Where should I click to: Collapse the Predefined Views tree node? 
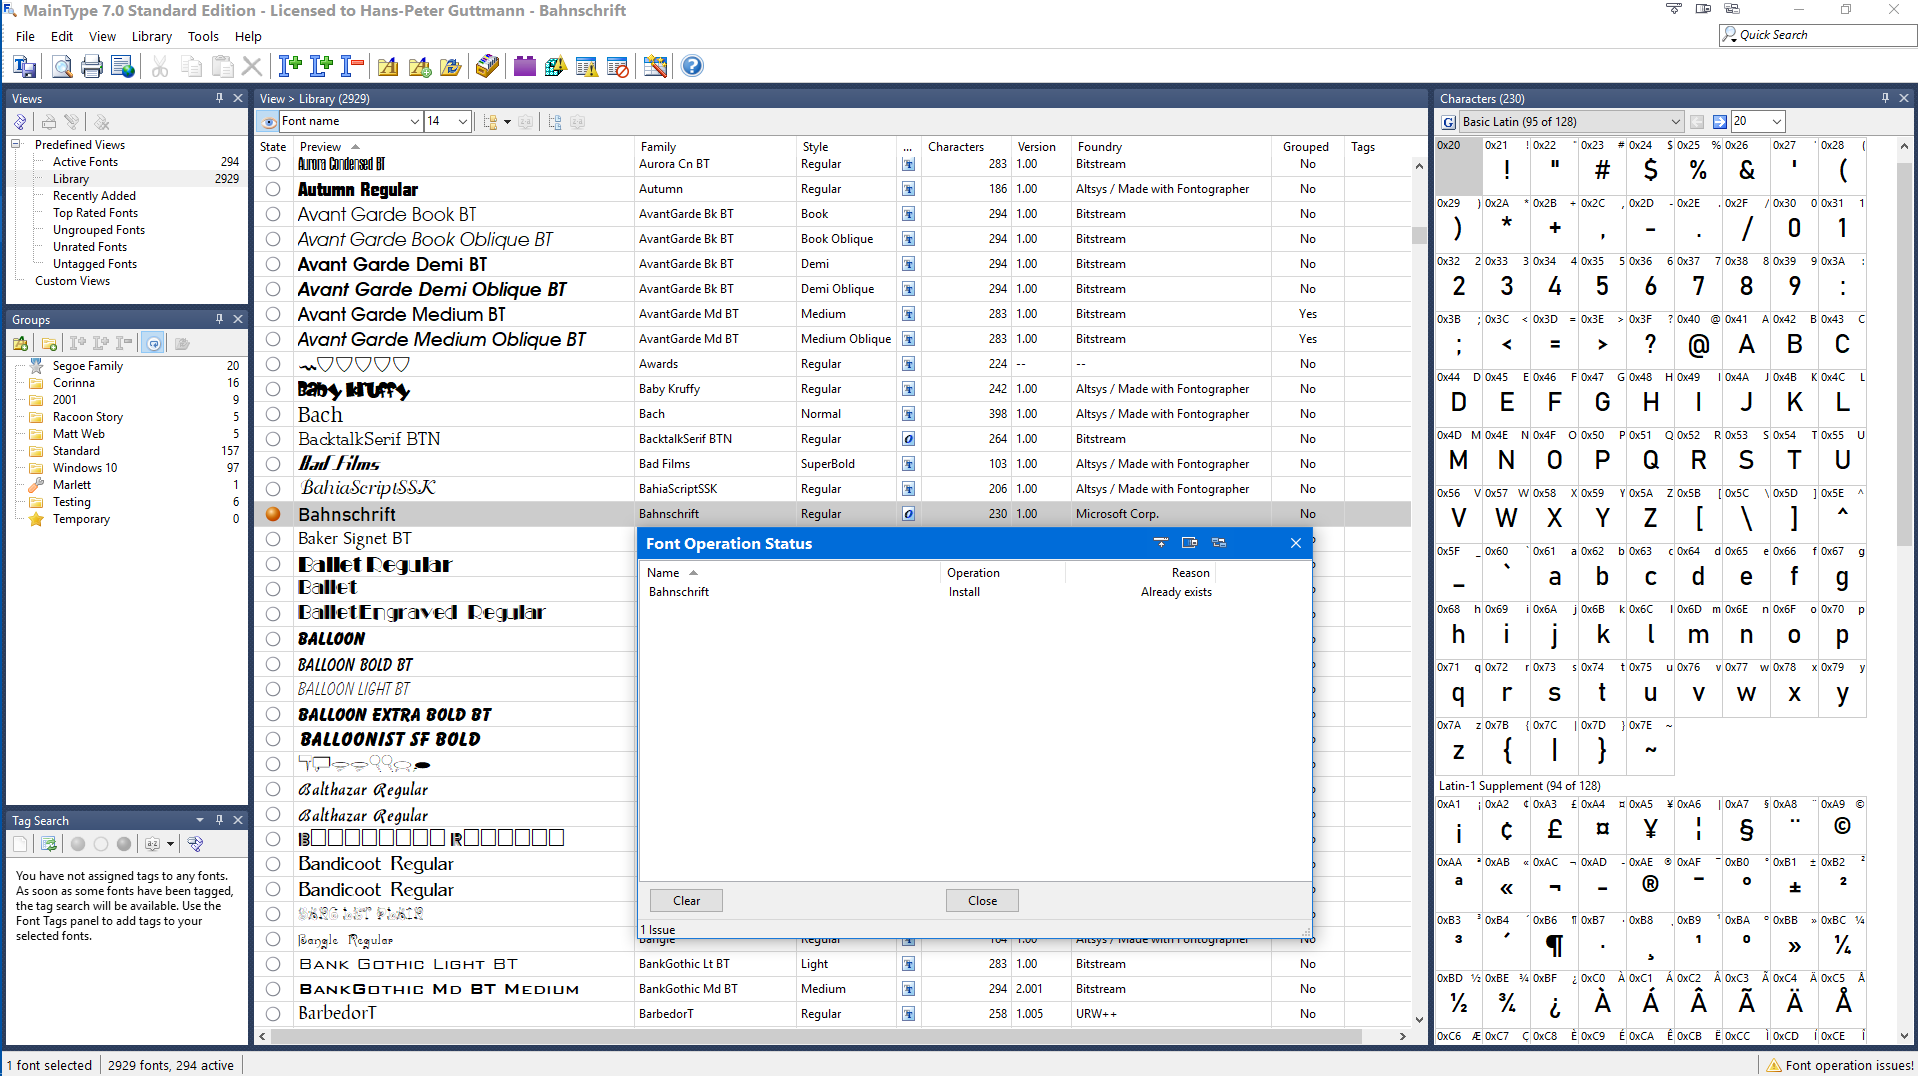tap(17, 145)
